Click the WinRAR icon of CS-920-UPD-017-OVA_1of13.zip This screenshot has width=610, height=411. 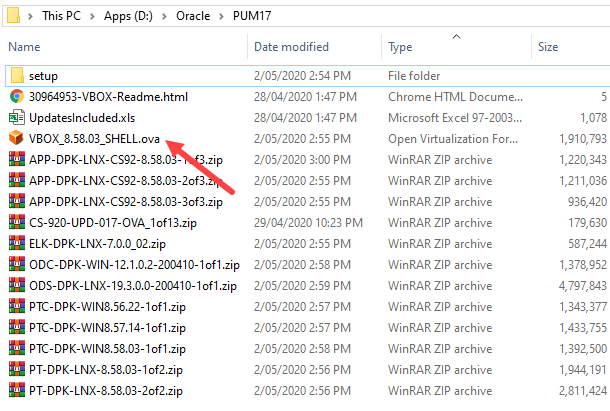coord(17,222)
